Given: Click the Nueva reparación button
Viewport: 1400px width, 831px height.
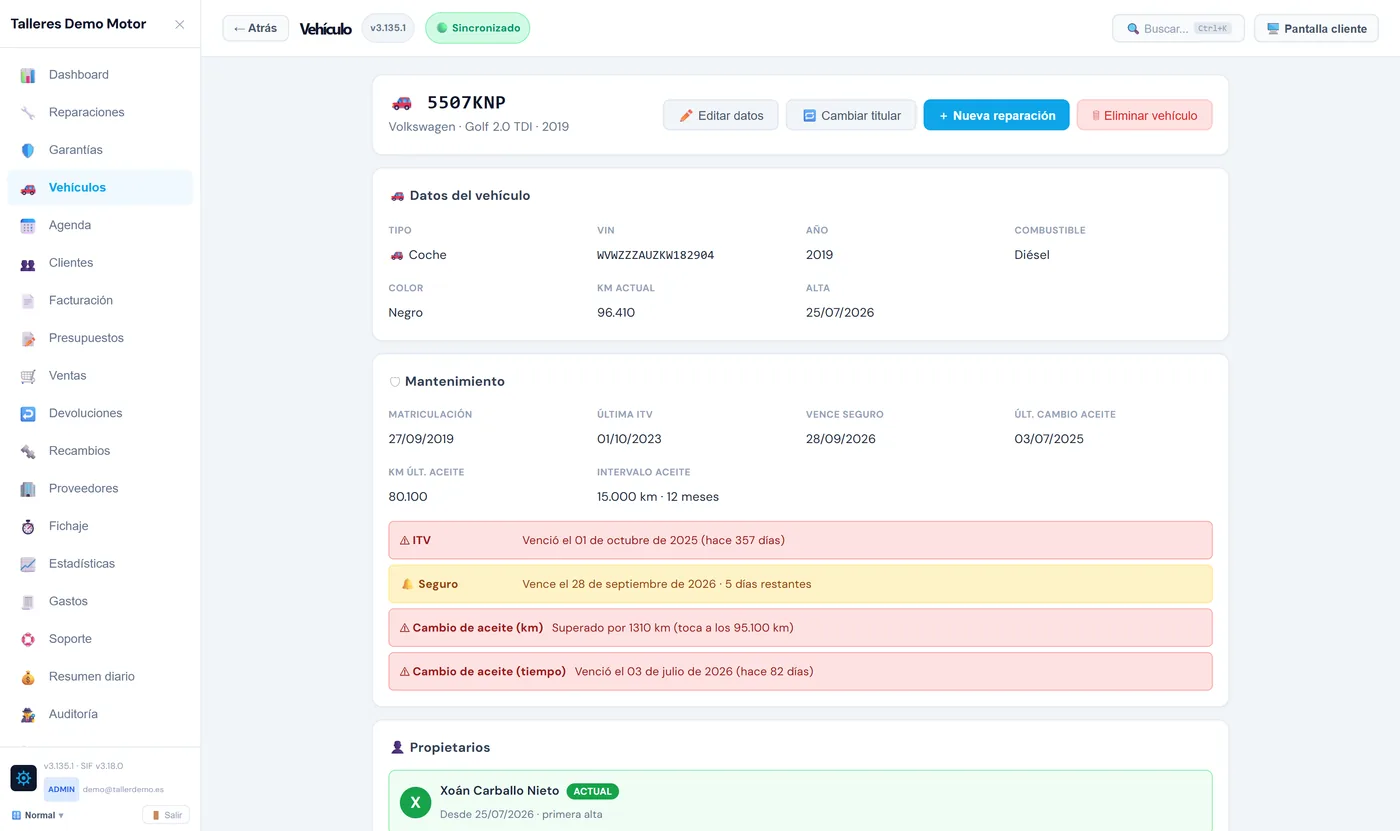Looking at the screenshot, I should tap(996, 115).
